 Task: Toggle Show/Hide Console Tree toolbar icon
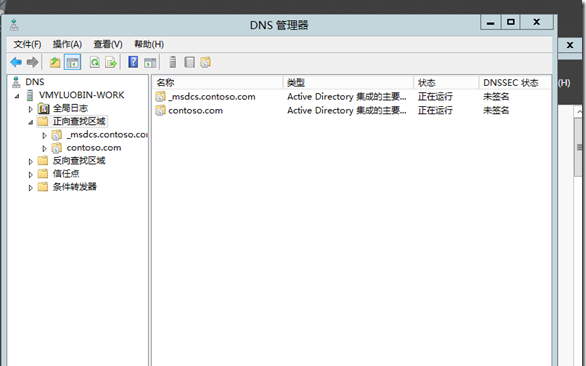(73, 62)
